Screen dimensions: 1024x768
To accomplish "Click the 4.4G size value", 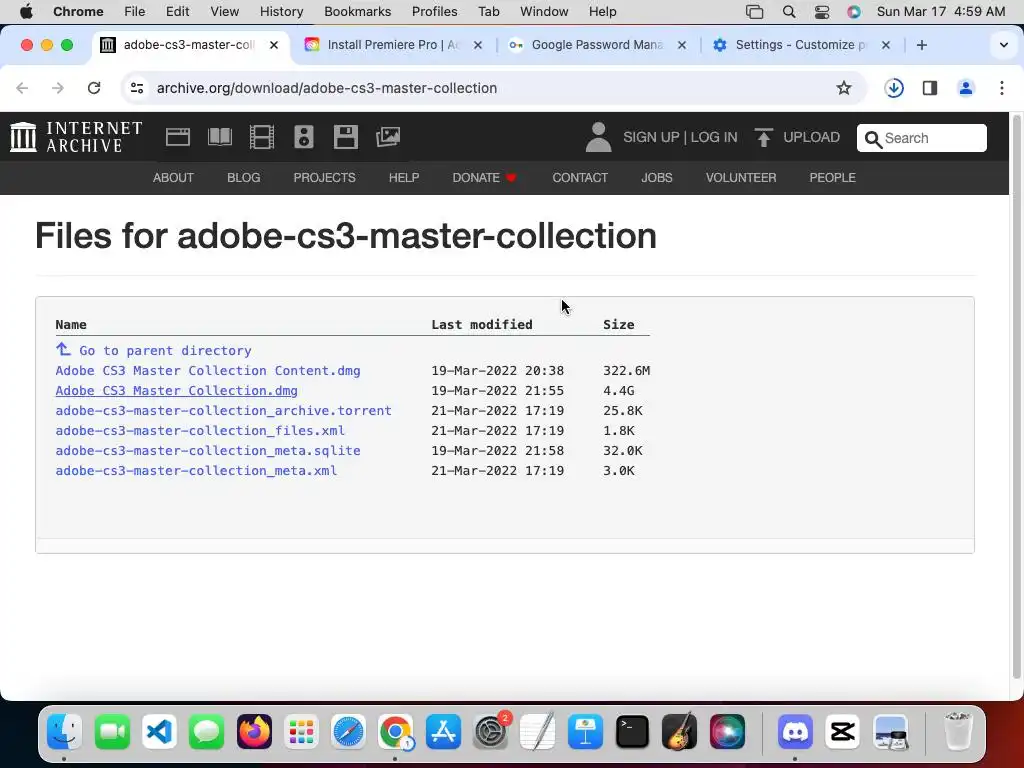I will [618, 391].
